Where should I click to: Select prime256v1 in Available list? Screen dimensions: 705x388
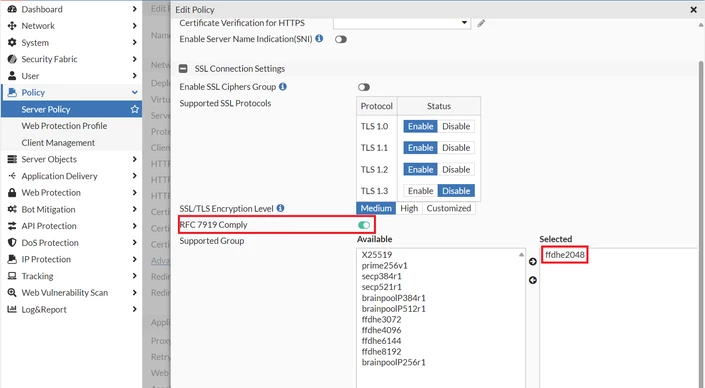384,265
